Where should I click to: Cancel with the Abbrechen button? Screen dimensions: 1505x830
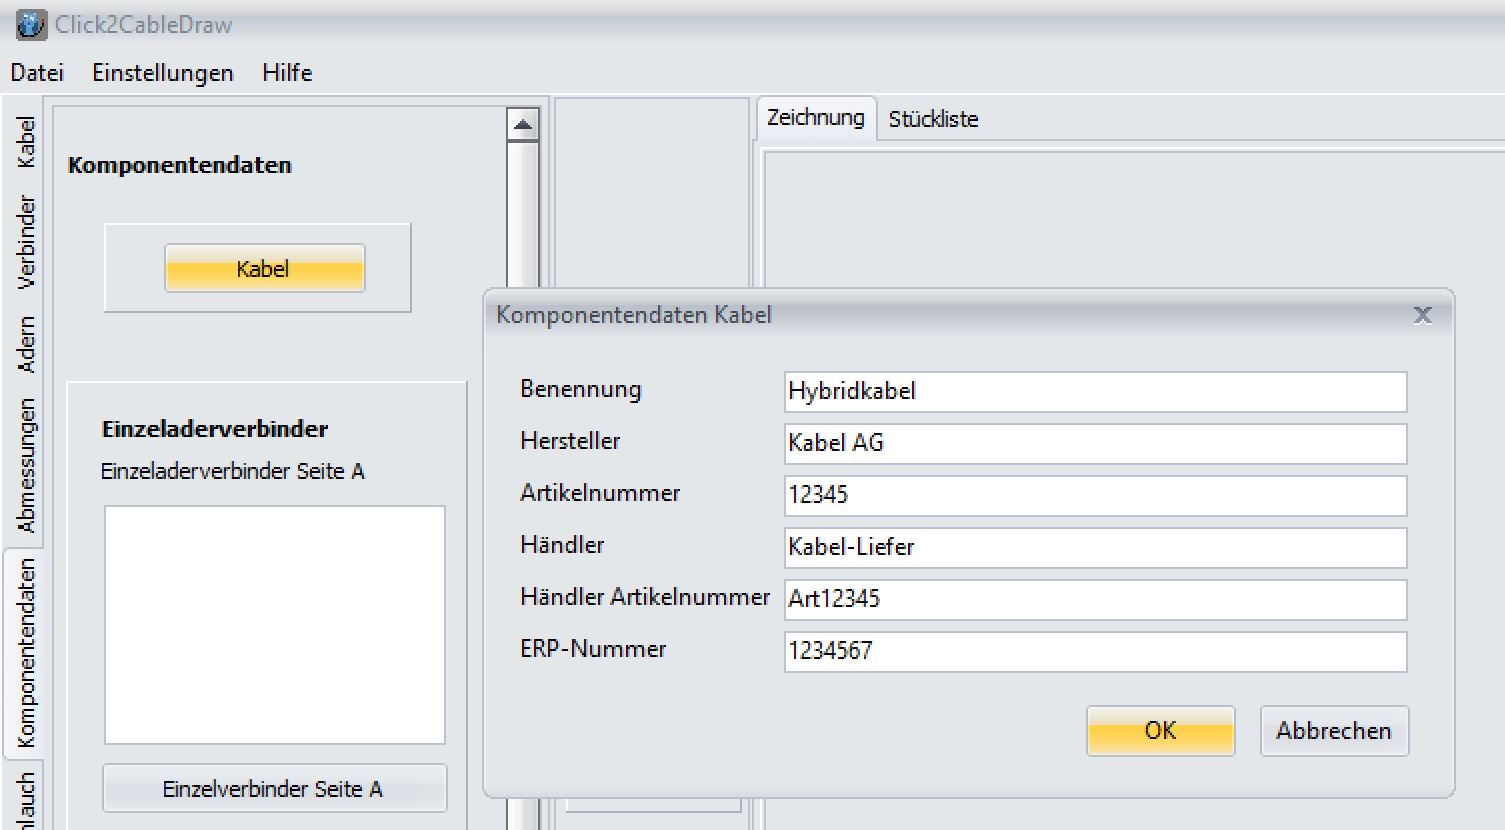pos(1333,731)
